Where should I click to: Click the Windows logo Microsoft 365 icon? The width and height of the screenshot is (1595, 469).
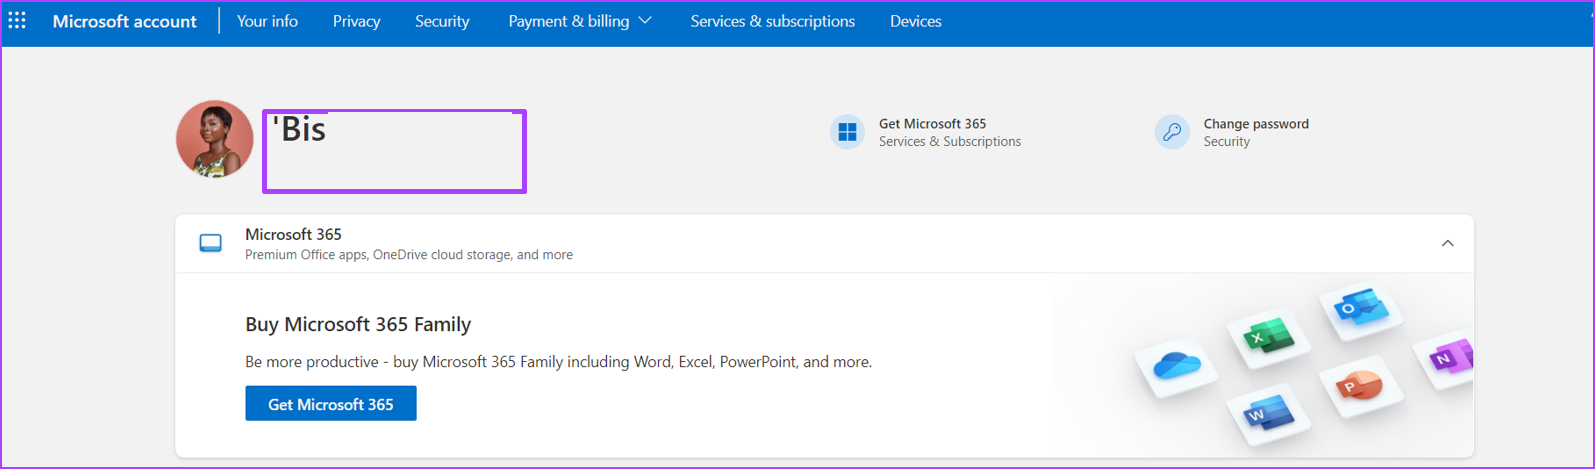pyautogui.click(x=847, y=132)
